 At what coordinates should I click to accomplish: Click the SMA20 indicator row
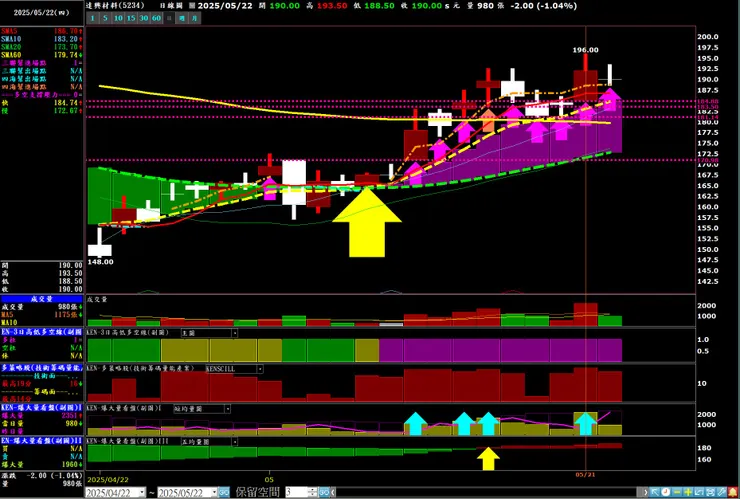point(42,47)
